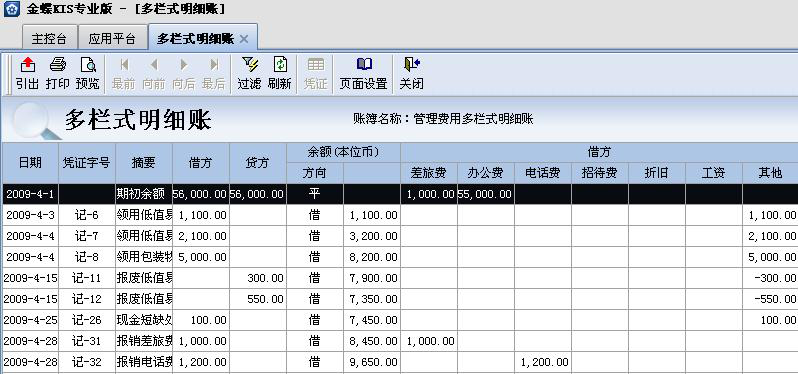Click the 刷新 refresh icon
The width and height of the screenshot is (798, 374).
[280, 65]
